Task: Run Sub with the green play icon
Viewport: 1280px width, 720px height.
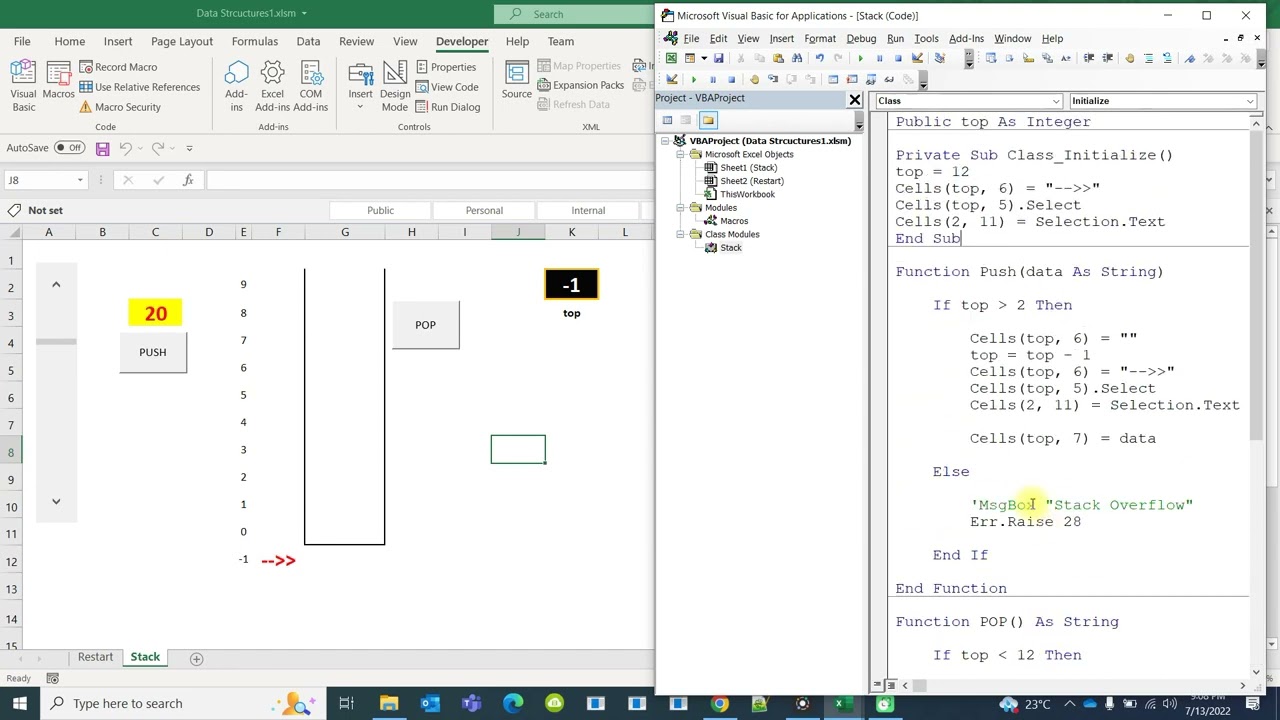Action: pos(860,58)
